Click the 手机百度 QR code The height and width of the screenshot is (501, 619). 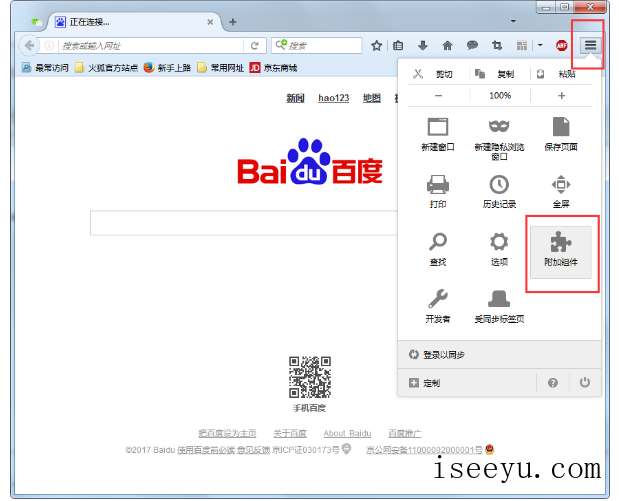(310, 377)
